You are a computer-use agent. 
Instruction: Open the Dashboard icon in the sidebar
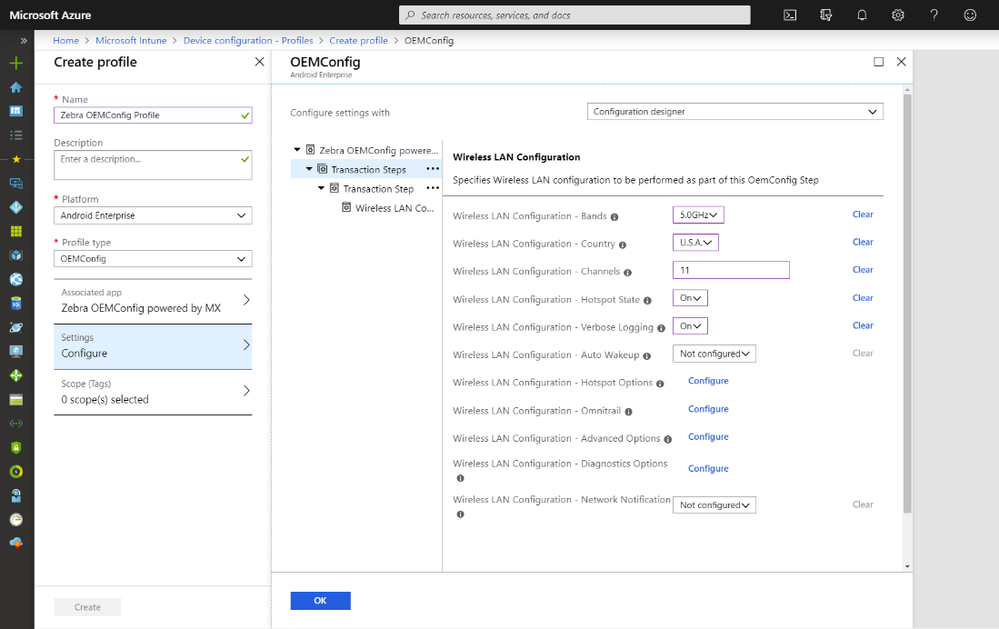[x=17, y=111]
